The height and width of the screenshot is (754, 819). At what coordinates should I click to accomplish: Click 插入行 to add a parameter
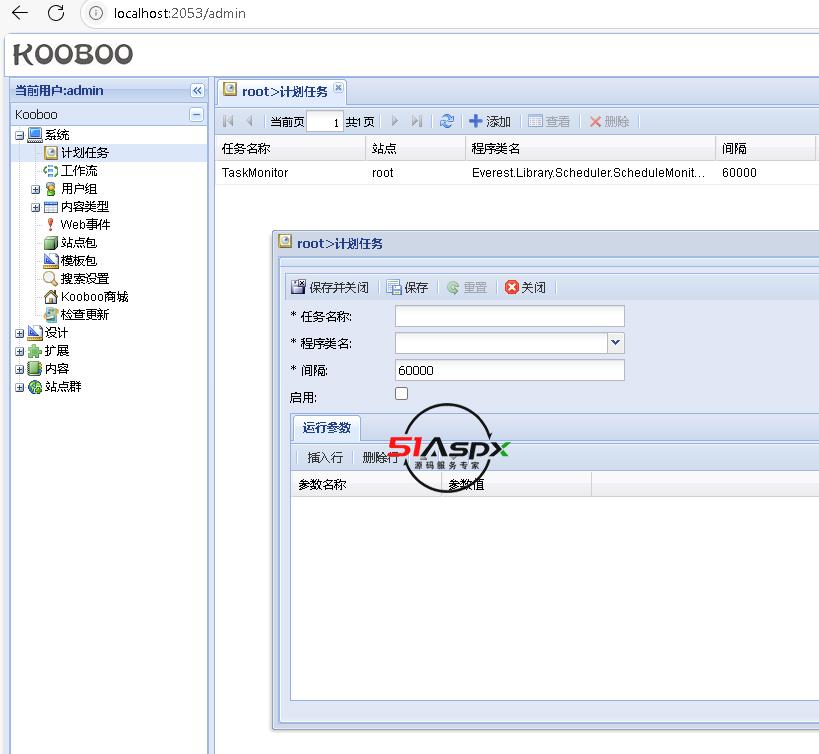pos(325,457)
